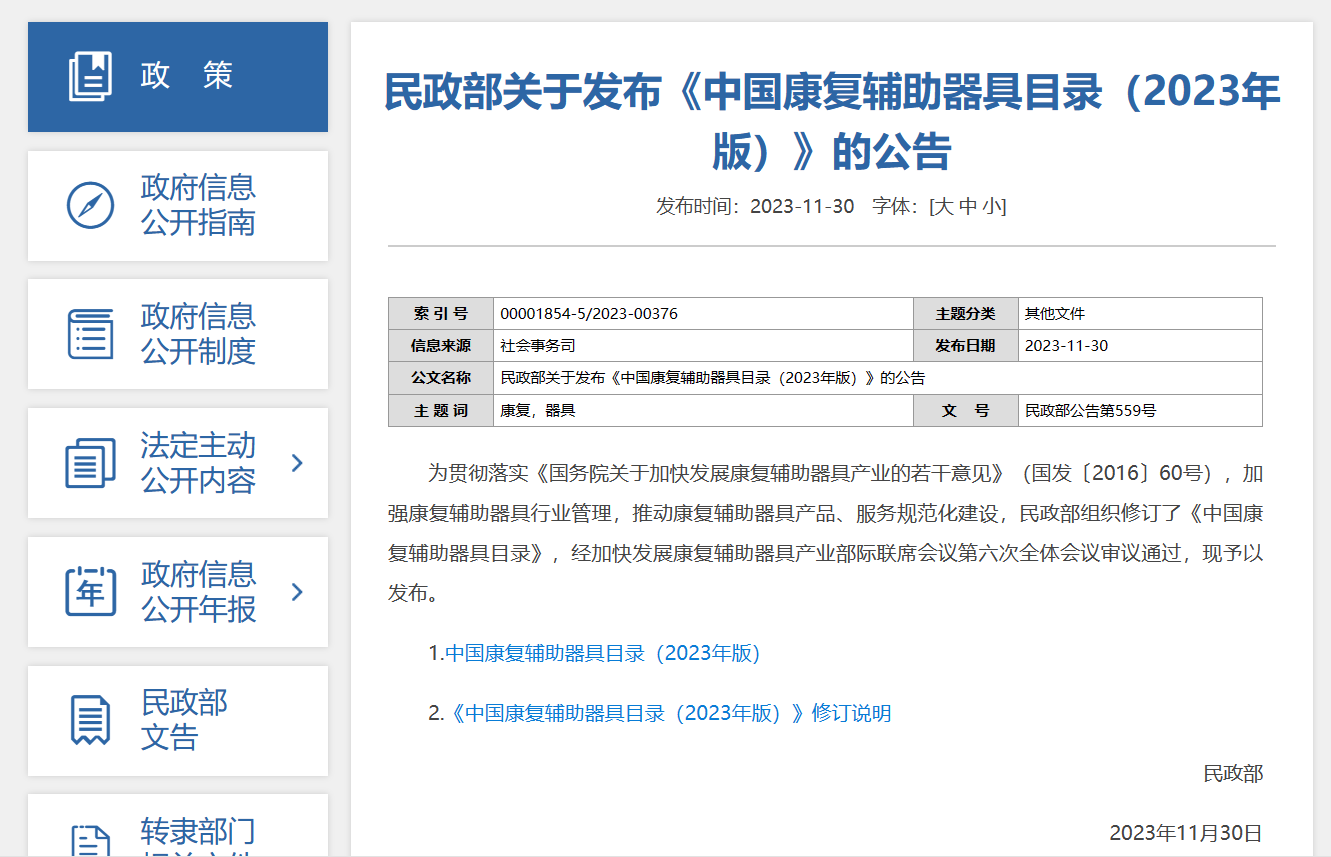This screenshot has width=1331, height=857.
Task: Set font size to small (小)
Action: click(x=990, y=207)
